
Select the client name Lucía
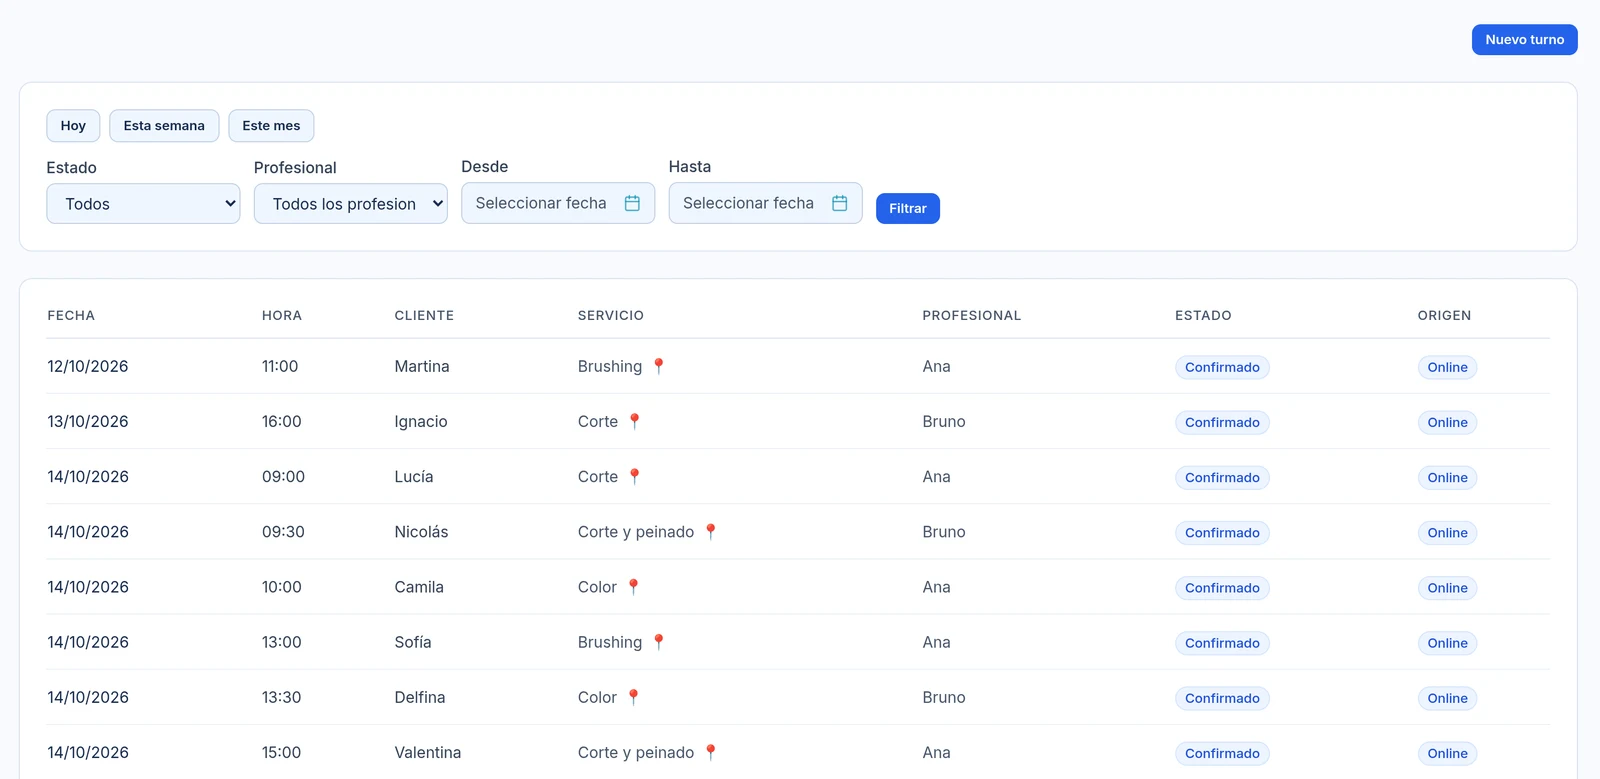click(414, 476)
